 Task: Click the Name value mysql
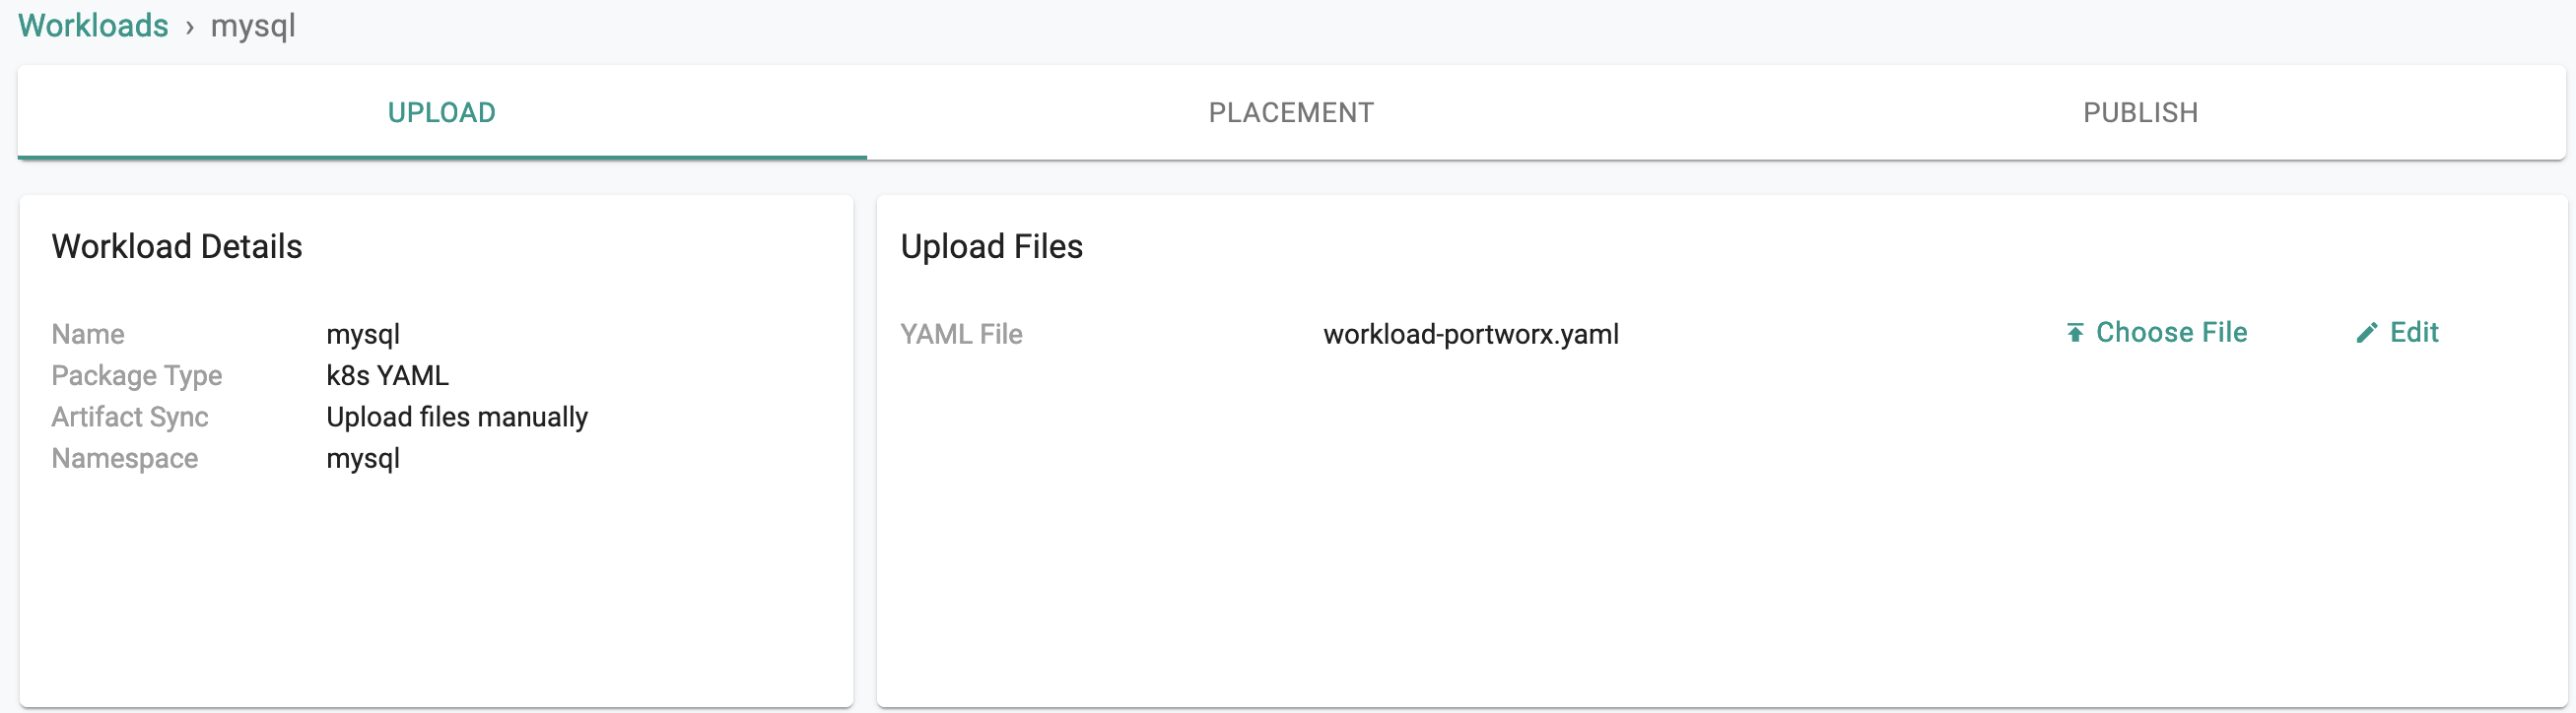[363, 335]
